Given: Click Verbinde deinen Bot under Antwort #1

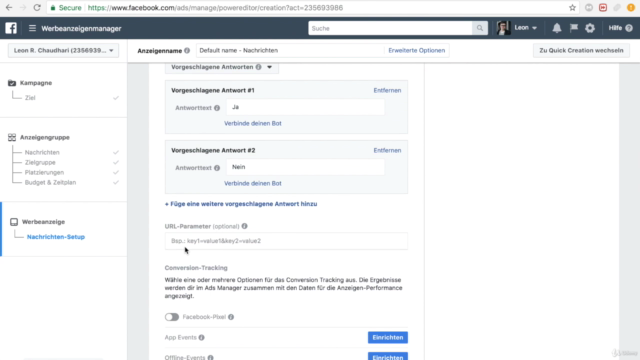Looking at the screenshot, I should click(x=253, y=123).
